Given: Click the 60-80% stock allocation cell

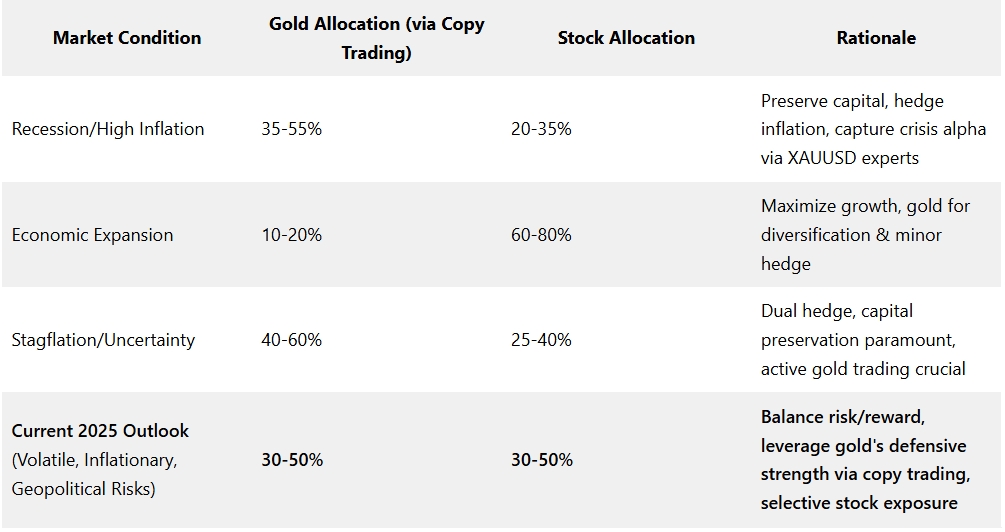Looking at the screenshot, I should 541,235.
